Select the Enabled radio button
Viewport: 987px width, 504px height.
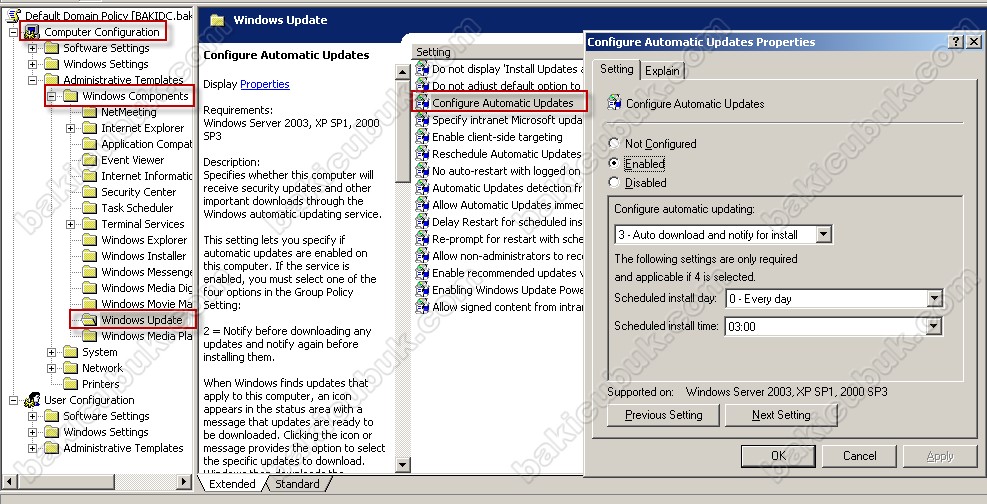614,163
